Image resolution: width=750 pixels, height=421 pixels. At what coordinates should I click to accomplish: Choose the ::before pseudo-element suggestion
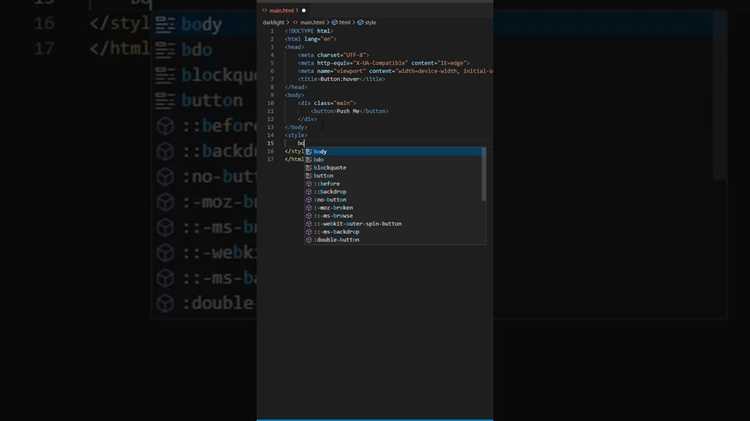pos(395,184)
